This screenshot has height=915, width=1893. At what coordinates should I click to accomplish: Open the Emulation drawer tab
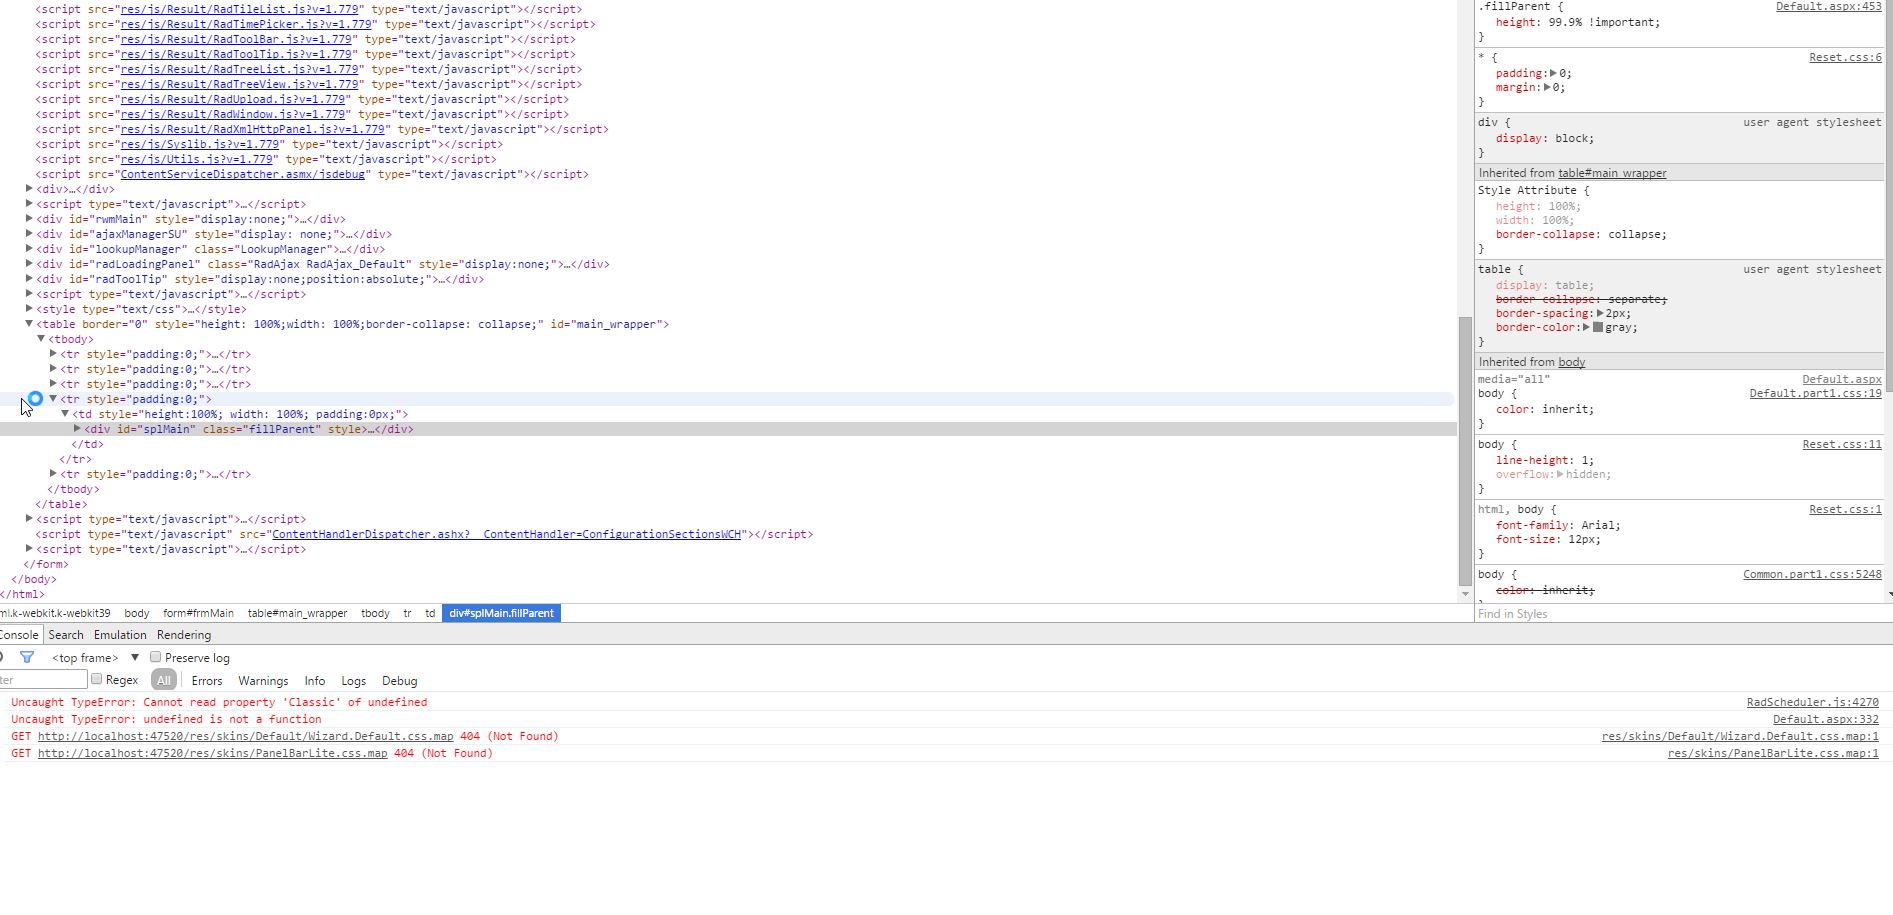[x=120, y=635]
